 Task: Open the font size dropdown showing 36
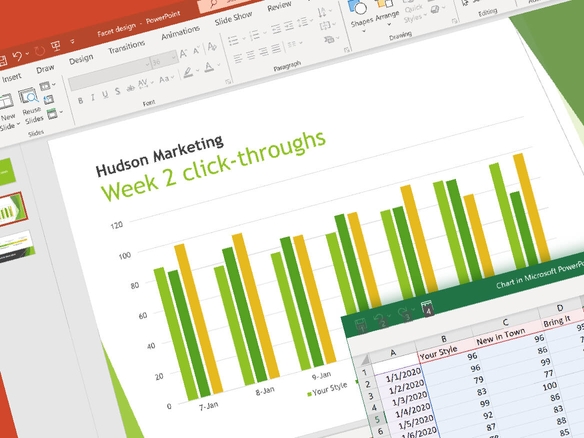tap(174, 58)
